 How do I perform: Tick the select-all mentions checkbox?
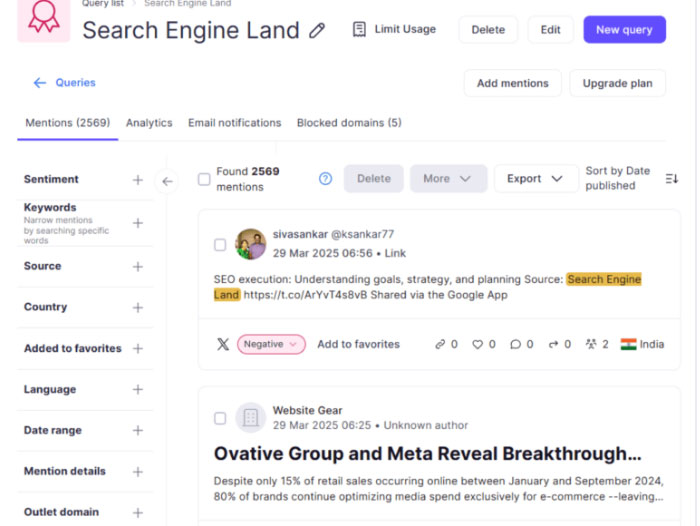[x=204, y=179]
